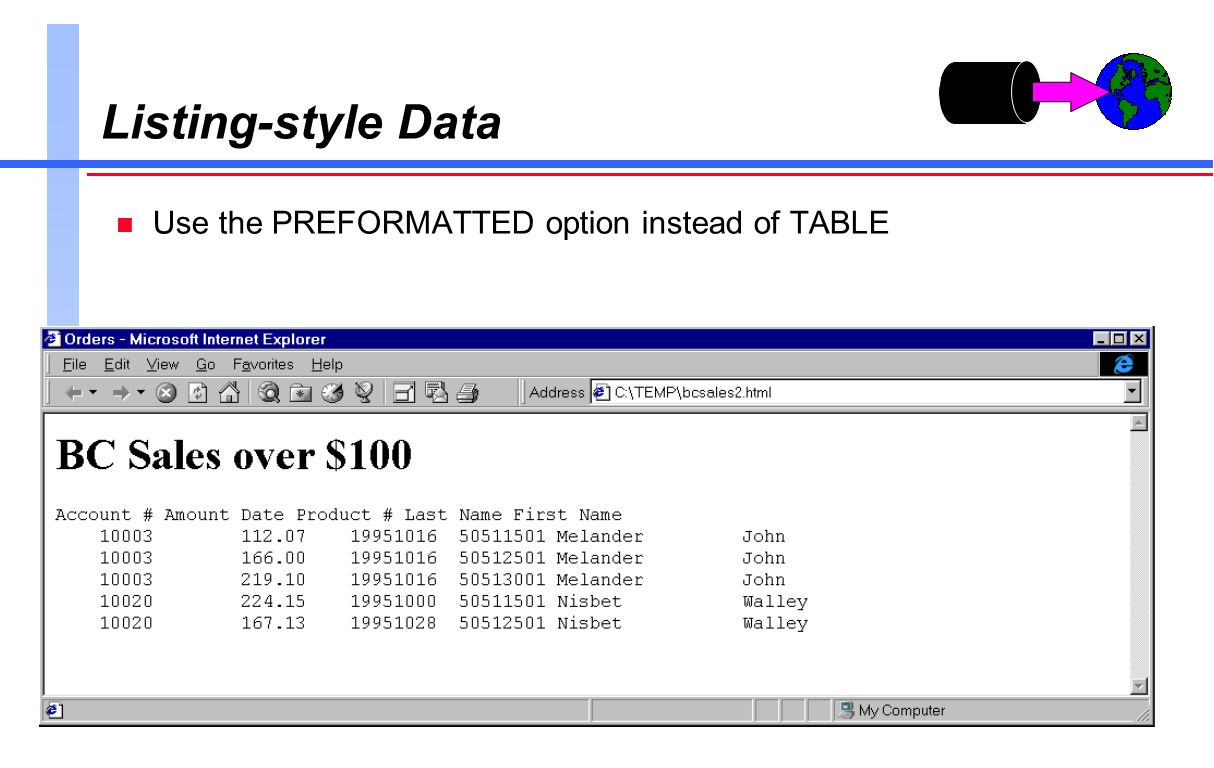Switch to Fullscreen view icon
1214x768 pixels.
point(405,393)
